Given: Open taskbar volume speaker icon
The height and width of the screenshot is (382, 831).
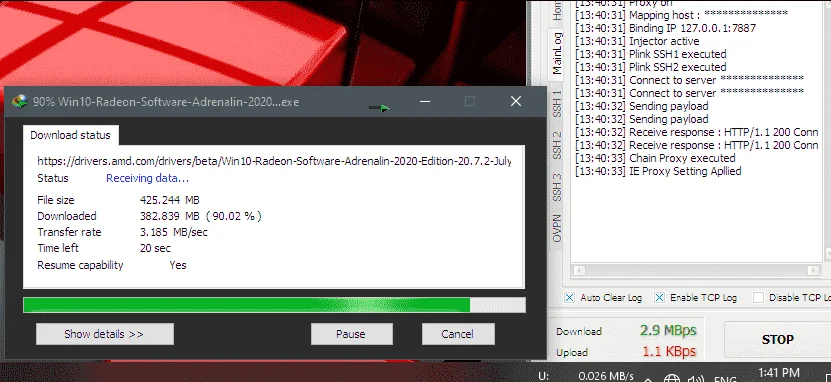Looking at the screenshot, I should click(x=696, y=378).
